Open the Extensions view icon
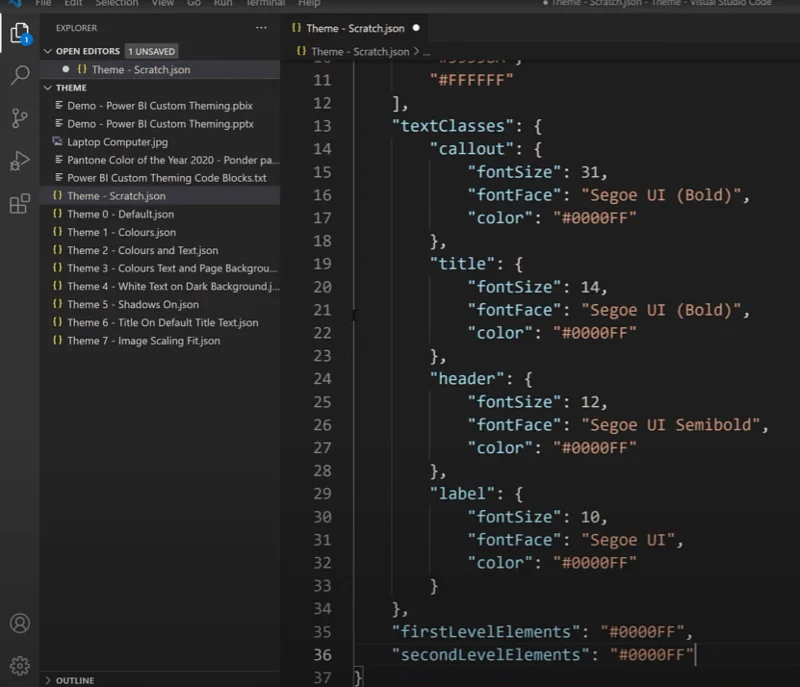The image size is (800, 687). point(20,204)
